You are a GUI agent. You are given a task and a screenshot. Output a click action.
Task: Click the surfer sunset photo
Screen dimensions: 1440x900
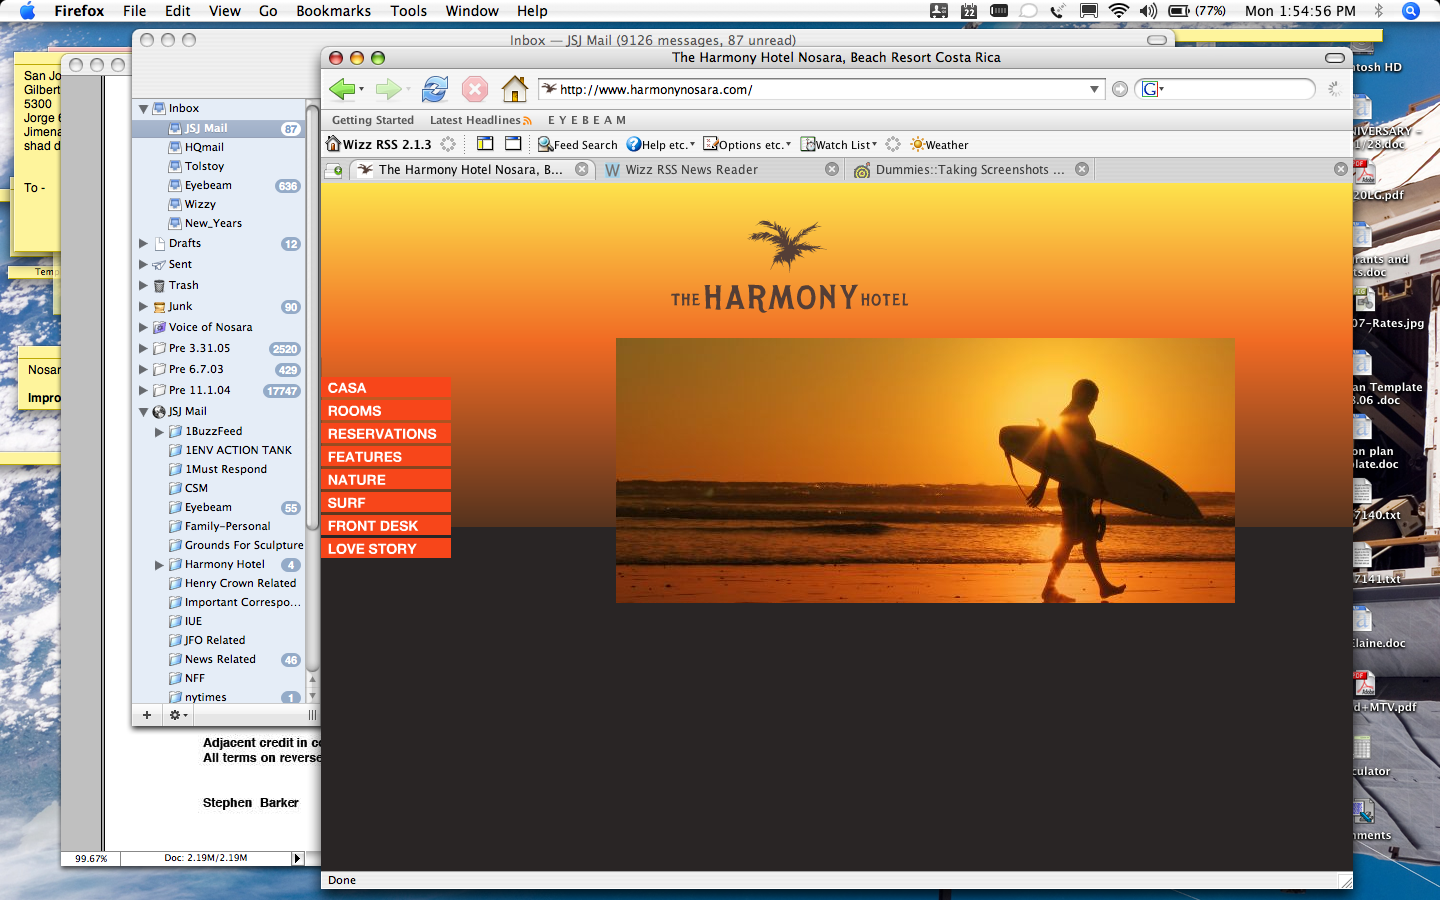925,470
